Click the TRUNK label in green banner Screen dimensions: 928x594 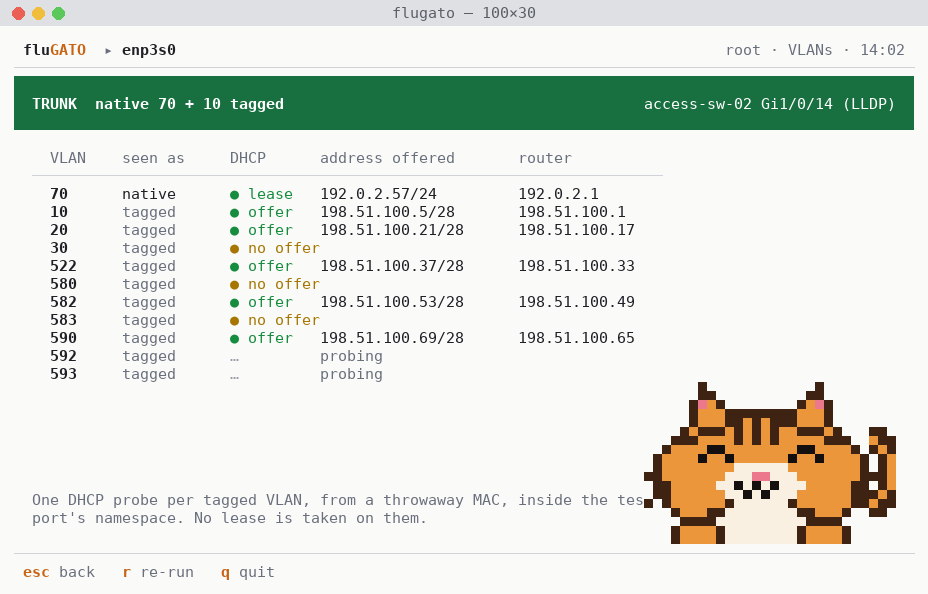pos(54,104)
